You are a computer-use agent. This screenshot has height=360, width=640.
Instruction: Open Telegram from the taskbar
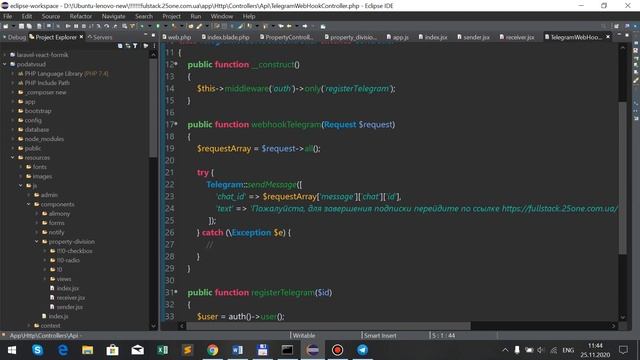pyautogui.click(x=362, y=350)
